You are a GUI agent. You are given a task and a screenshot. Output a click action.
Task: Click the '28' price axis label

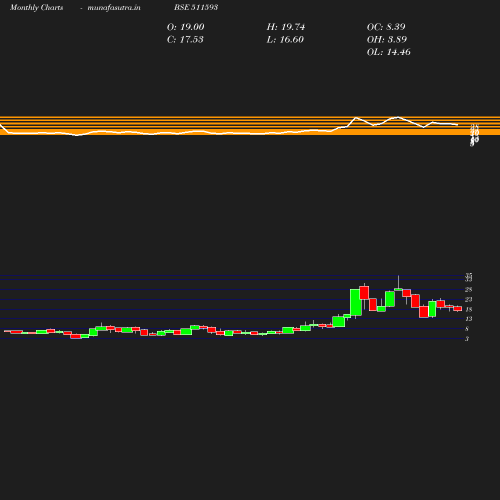[468, 289]
